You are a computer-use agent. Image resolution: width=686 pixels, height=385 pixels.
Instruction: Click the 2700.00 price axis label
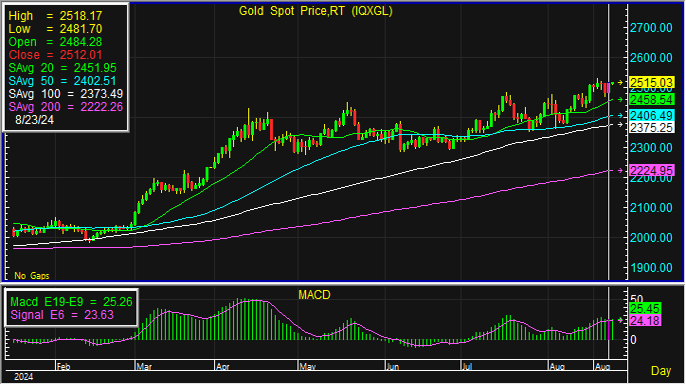[x=651, y=28]
